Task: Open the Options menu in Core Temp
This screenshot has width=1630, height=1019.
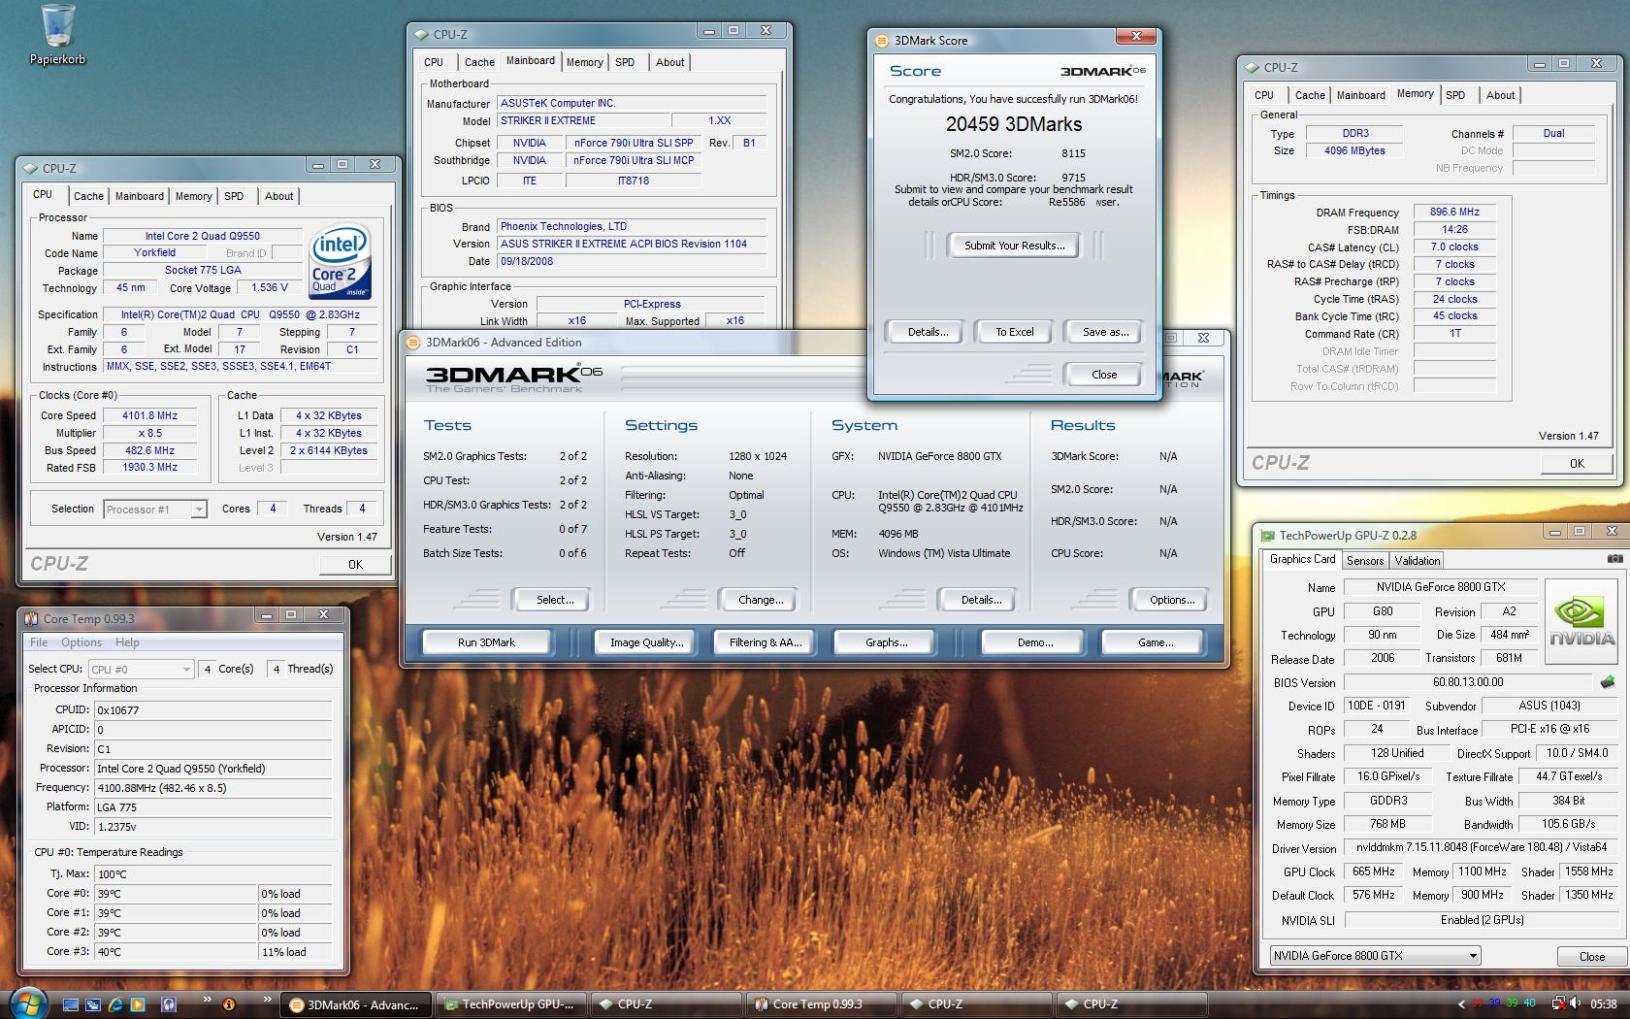Action: 81,642
